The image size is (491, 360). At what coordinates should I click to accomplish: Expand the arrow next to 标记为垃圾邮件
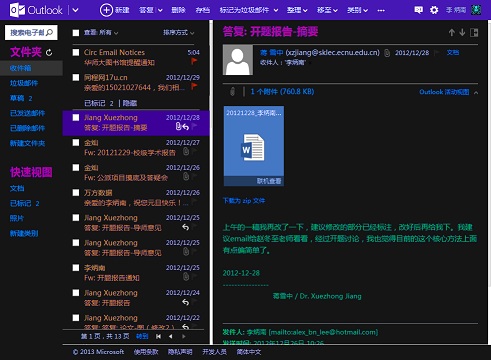tap(276, 10)
